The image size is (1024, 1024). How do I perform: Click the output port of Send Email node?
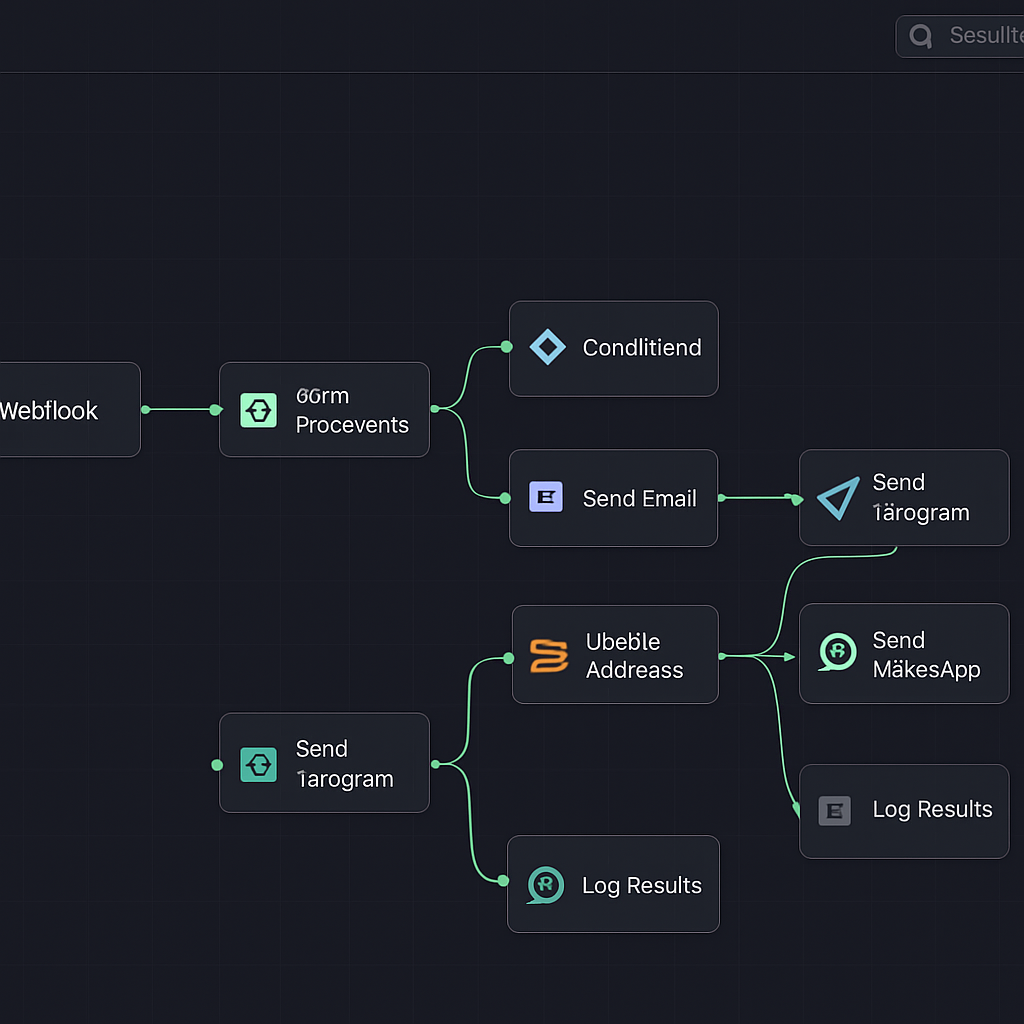coord(722,498)
